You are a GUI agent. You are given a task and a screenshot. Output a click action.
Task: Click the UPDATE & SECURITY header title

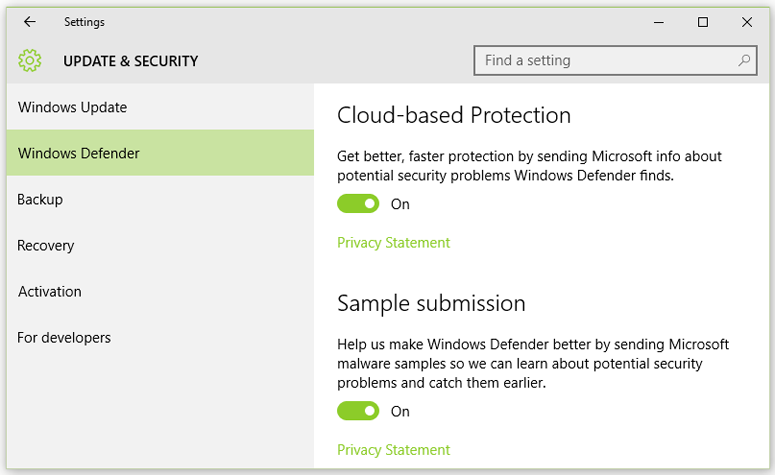131,61
